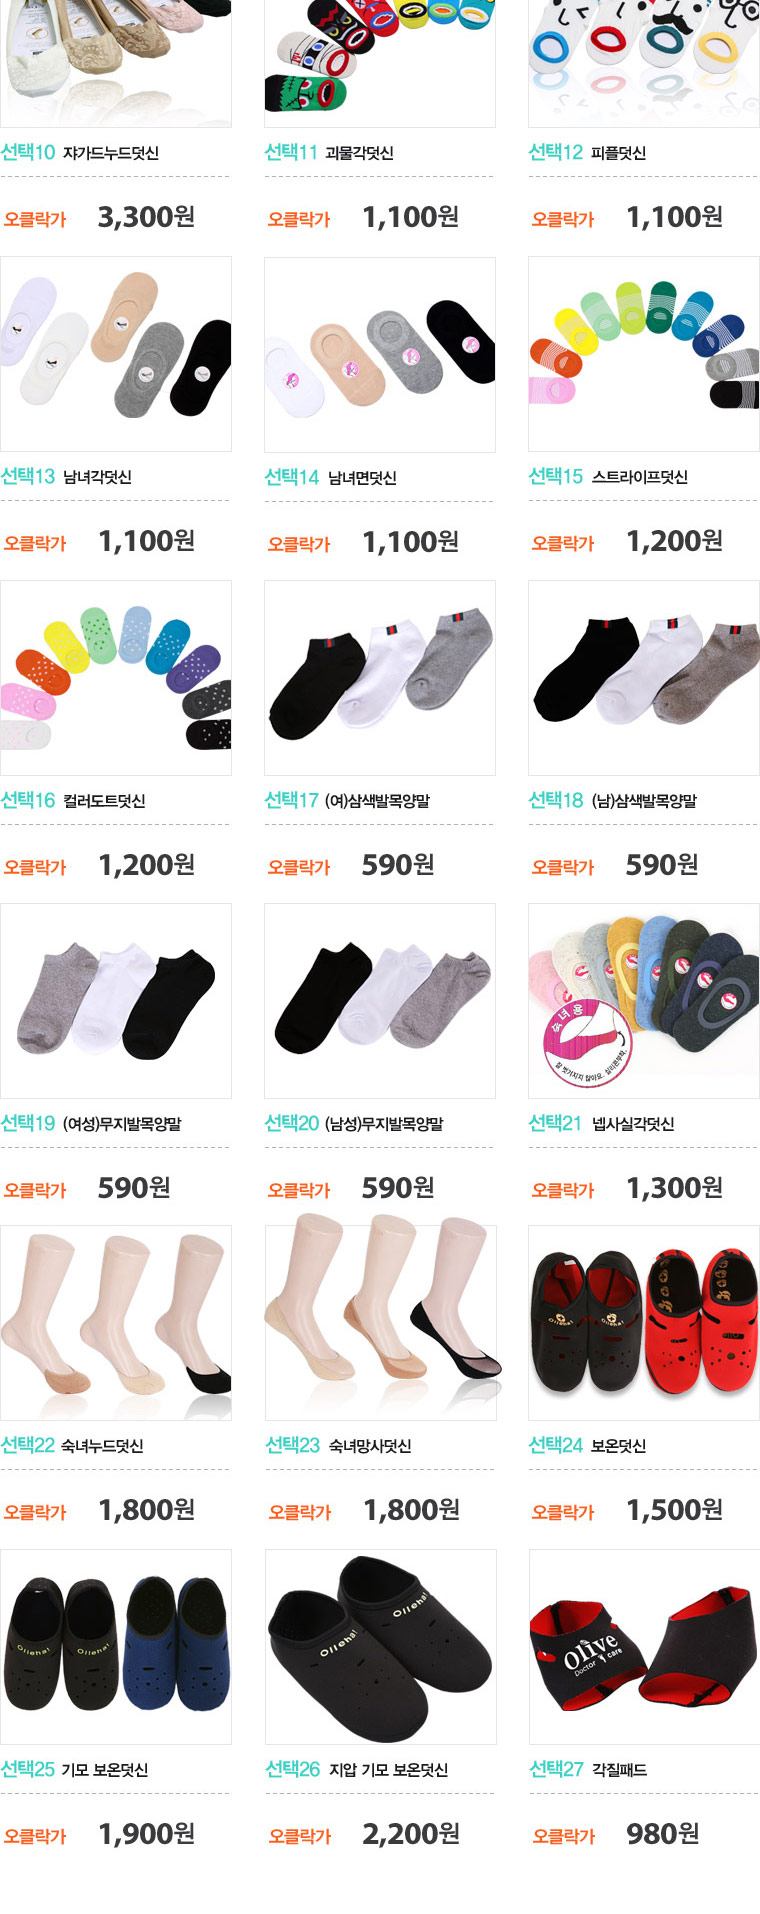
Task: Open the 선택13 남녀각덧신 product image
Action: [116, 354]
